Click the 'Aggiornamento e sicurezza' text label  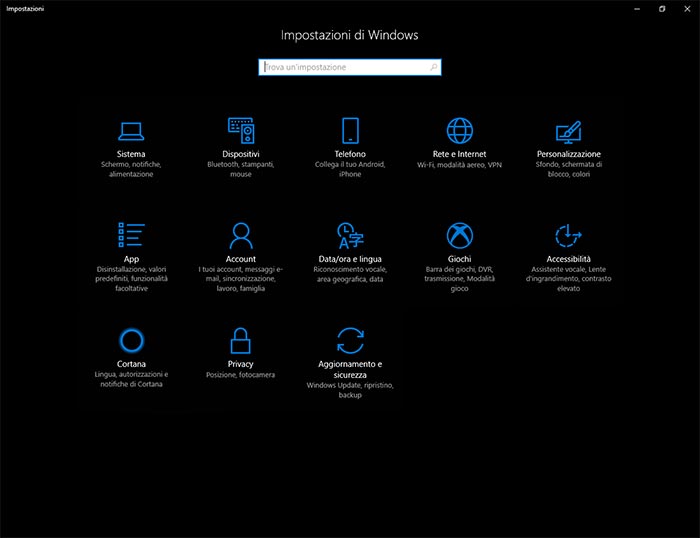coord(350,369)
